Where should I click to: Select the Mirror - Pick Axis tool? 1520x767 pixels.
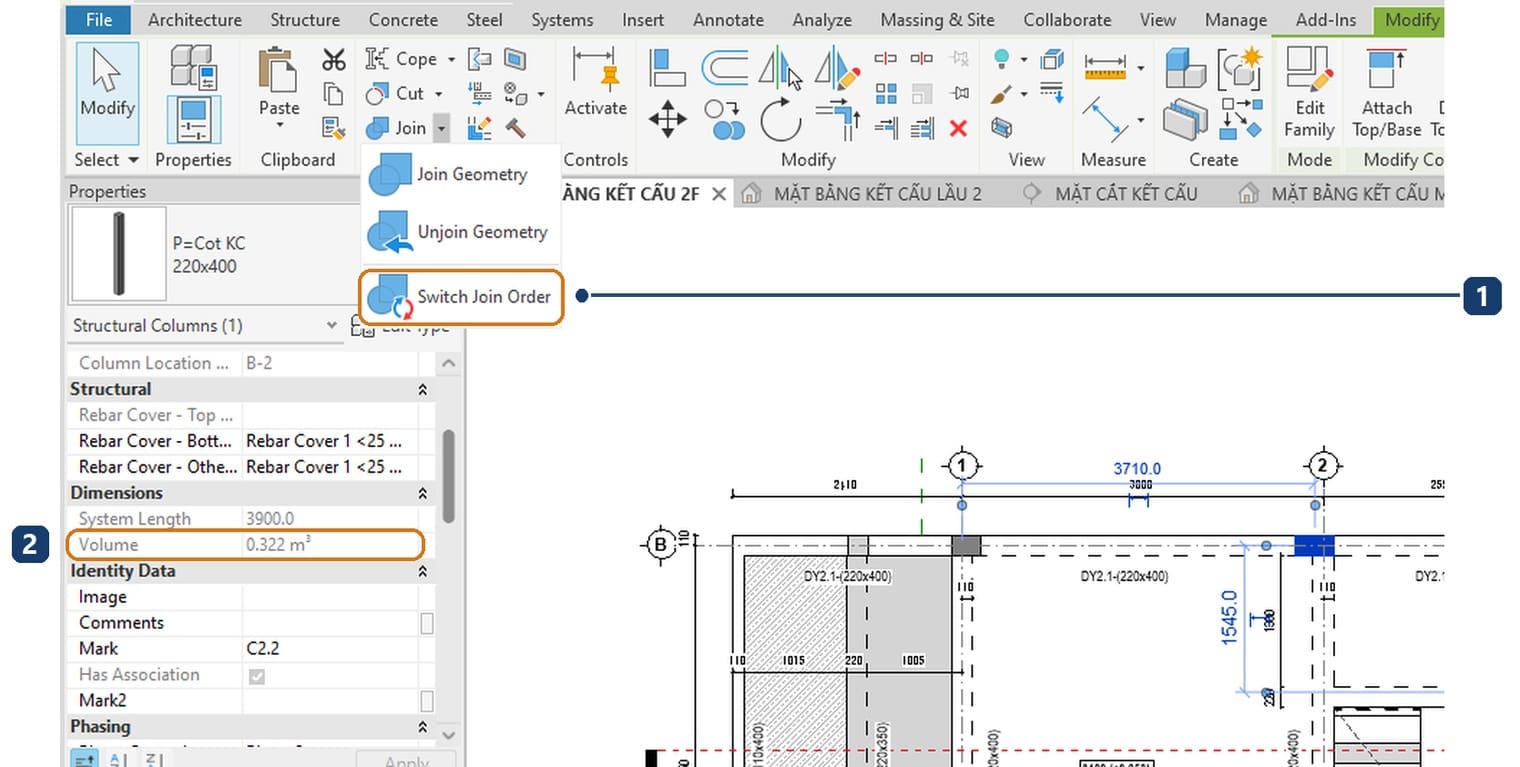click(x=780, y=68)
